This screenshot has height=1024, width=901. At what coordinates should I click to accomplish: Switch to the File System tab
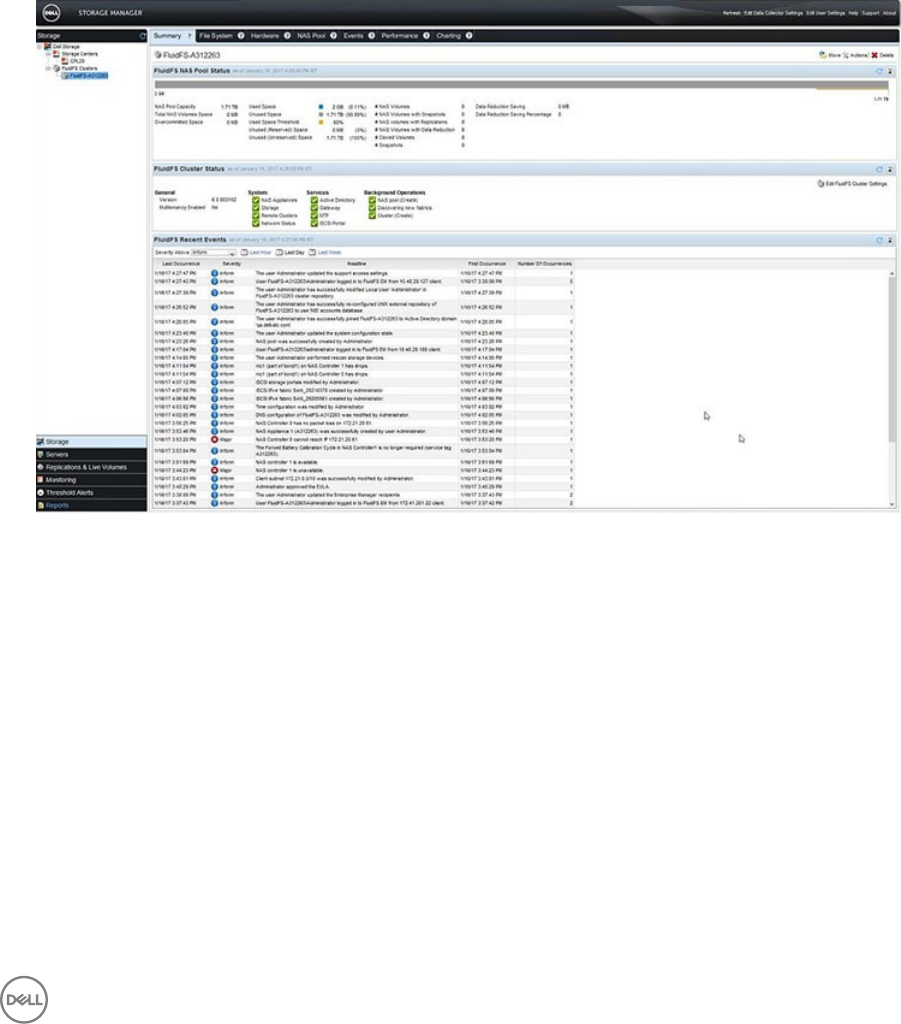click(215, 36)
